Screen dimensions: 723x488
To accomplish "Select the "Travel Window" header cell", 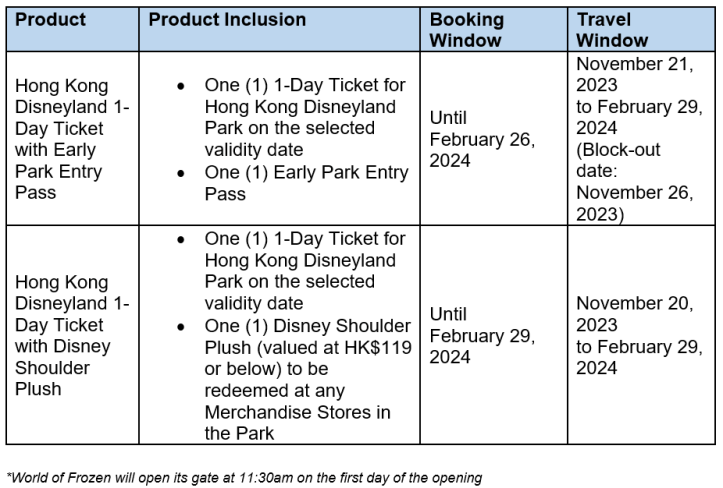I will pos(613,29).
